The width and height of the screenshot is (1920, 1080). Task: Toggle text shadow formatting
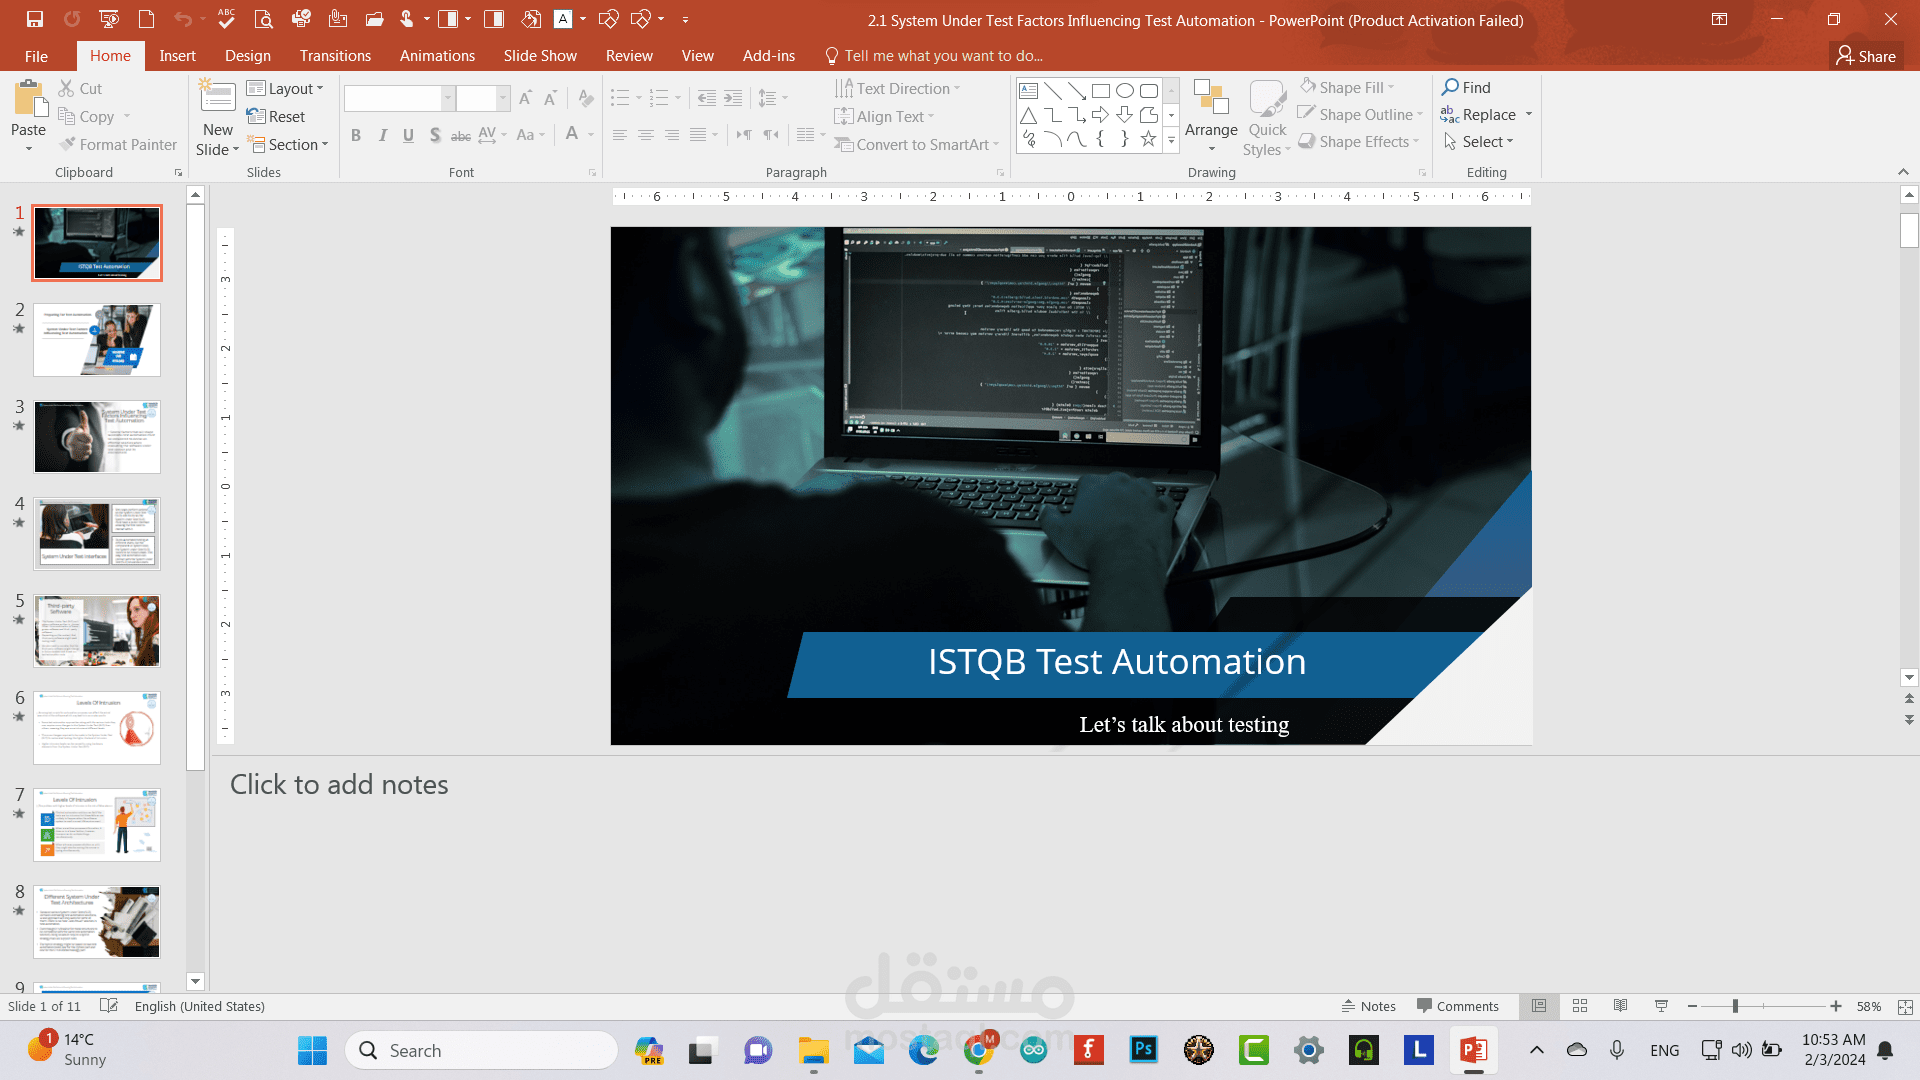pyautogui.click(x=435, y=135)
